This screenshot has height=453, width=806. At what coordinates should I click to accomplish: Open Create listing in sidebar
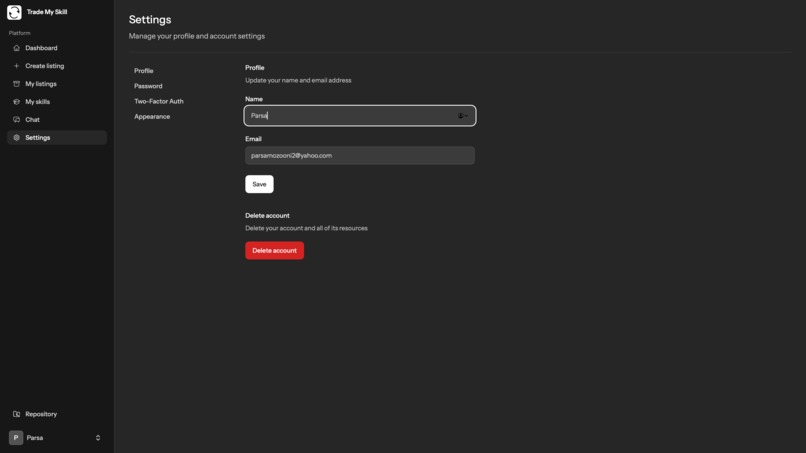[x=57, y=66]
